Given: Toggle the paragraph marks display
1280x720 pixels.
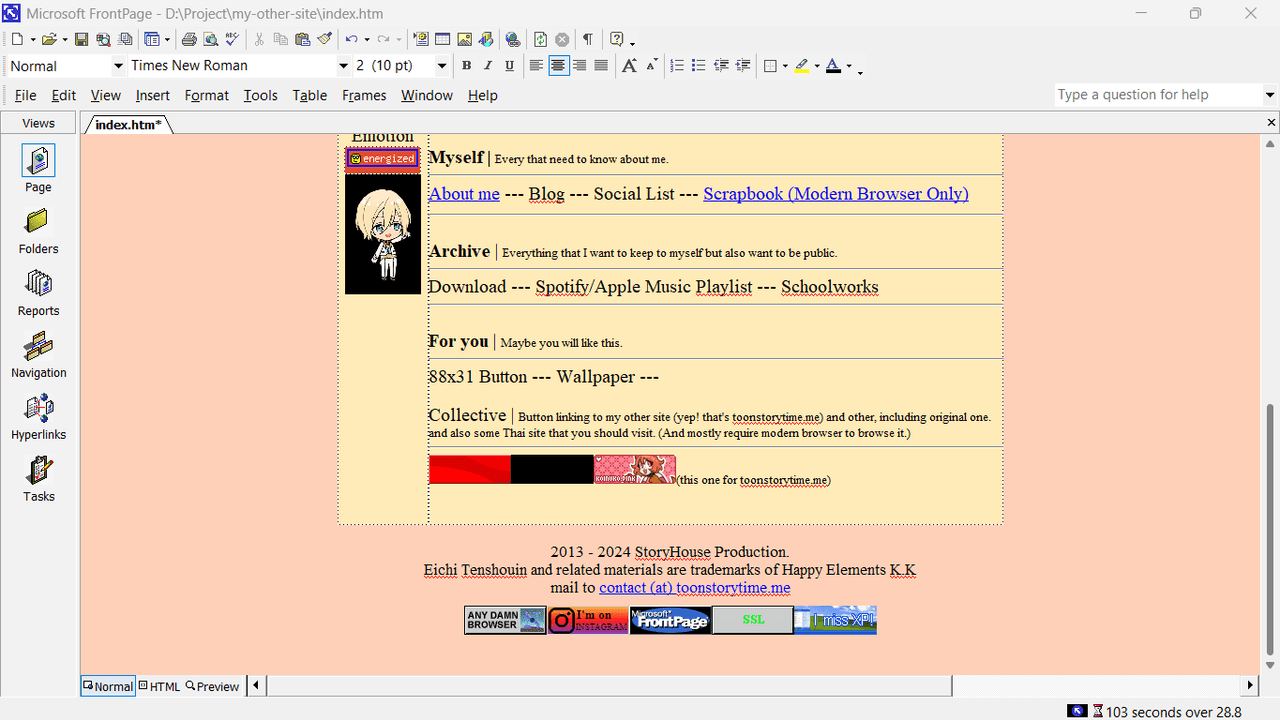Looking at the screenshot, I should (x=588, y=39).
